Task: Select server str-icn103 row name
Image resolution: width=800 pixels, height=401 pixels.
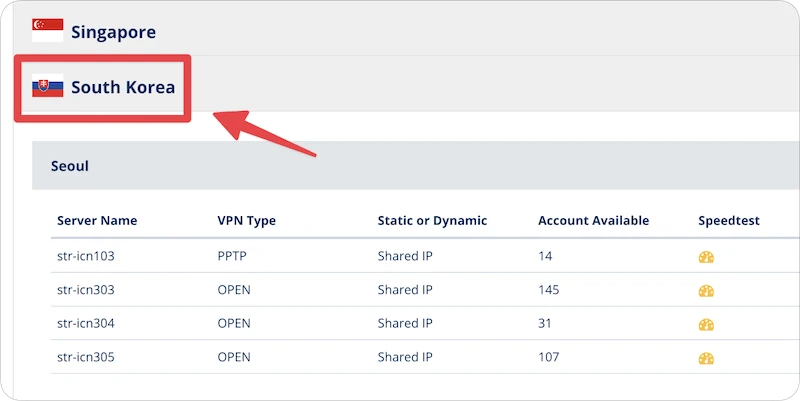Action: 86,256
